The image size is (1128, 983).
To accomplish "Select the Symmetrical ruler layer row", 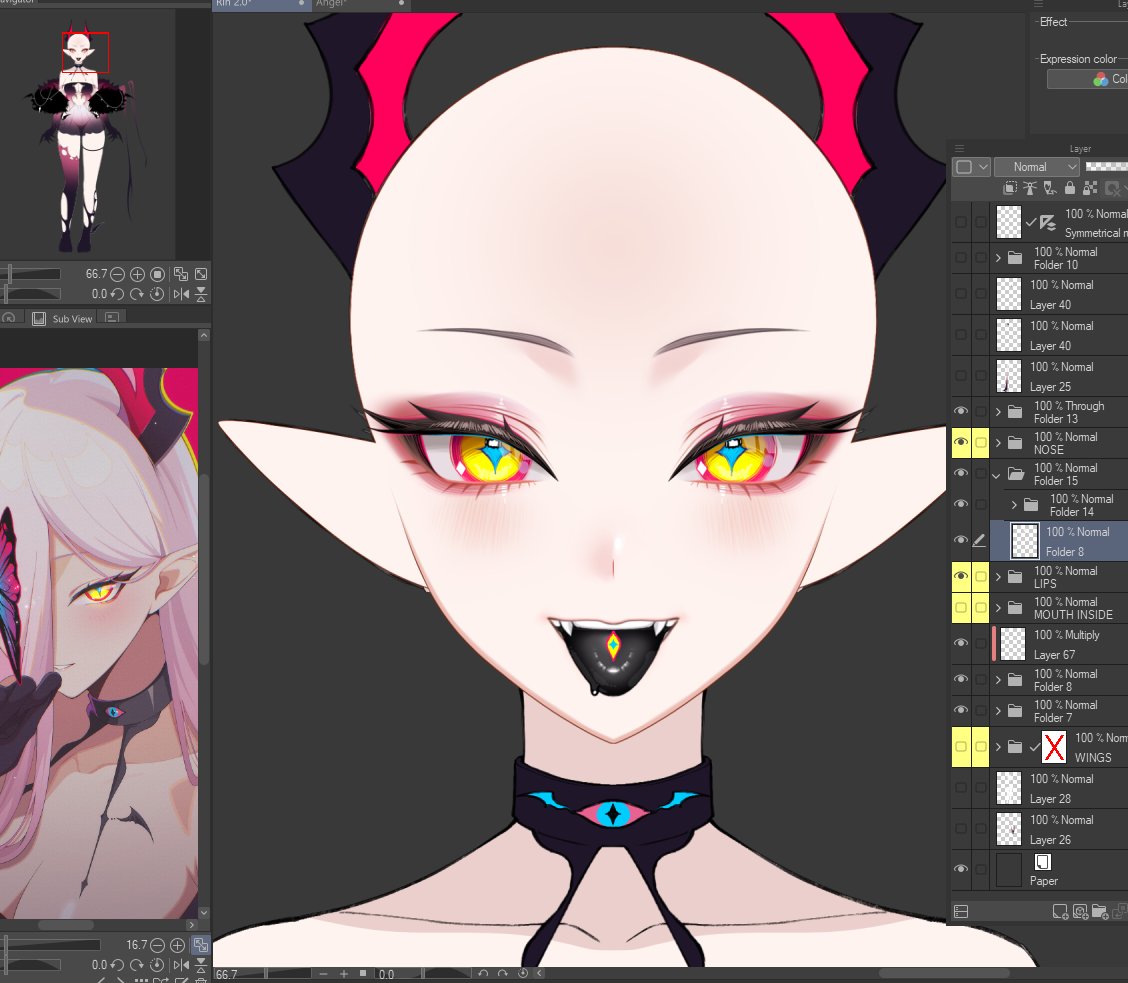I will tap(1059, 222).
